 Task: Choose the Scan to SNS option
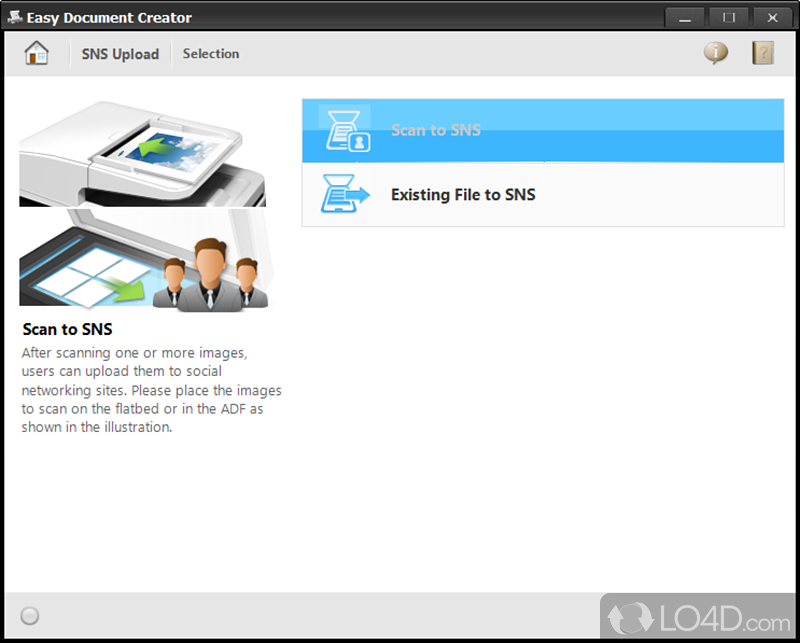coord(543,131)
